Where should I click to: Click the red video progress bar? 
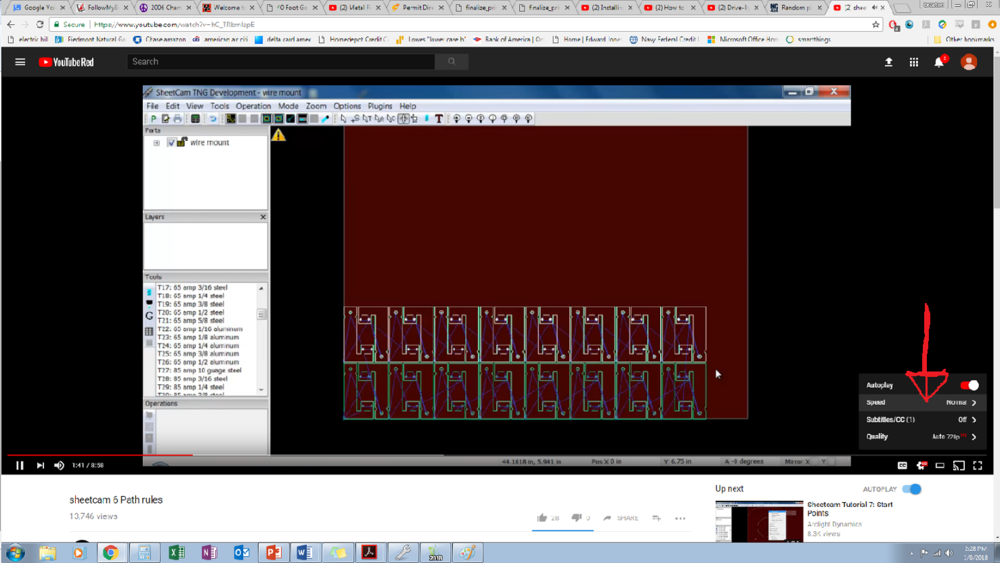click(x=100, y=455)
